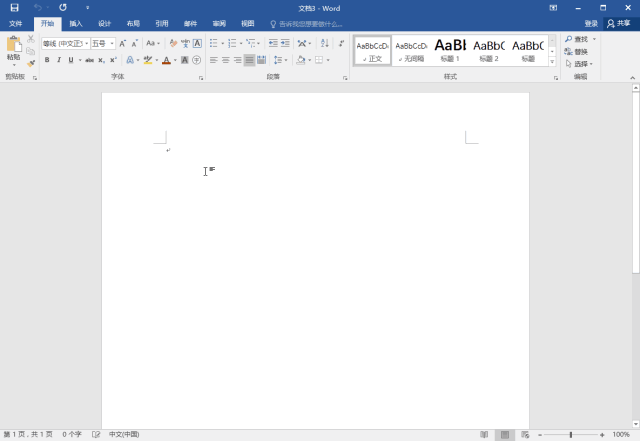This screenshot has width=640, height=441.
Task: Click the Text Effects outlined A icon
Action: click(x=130, y=60)
